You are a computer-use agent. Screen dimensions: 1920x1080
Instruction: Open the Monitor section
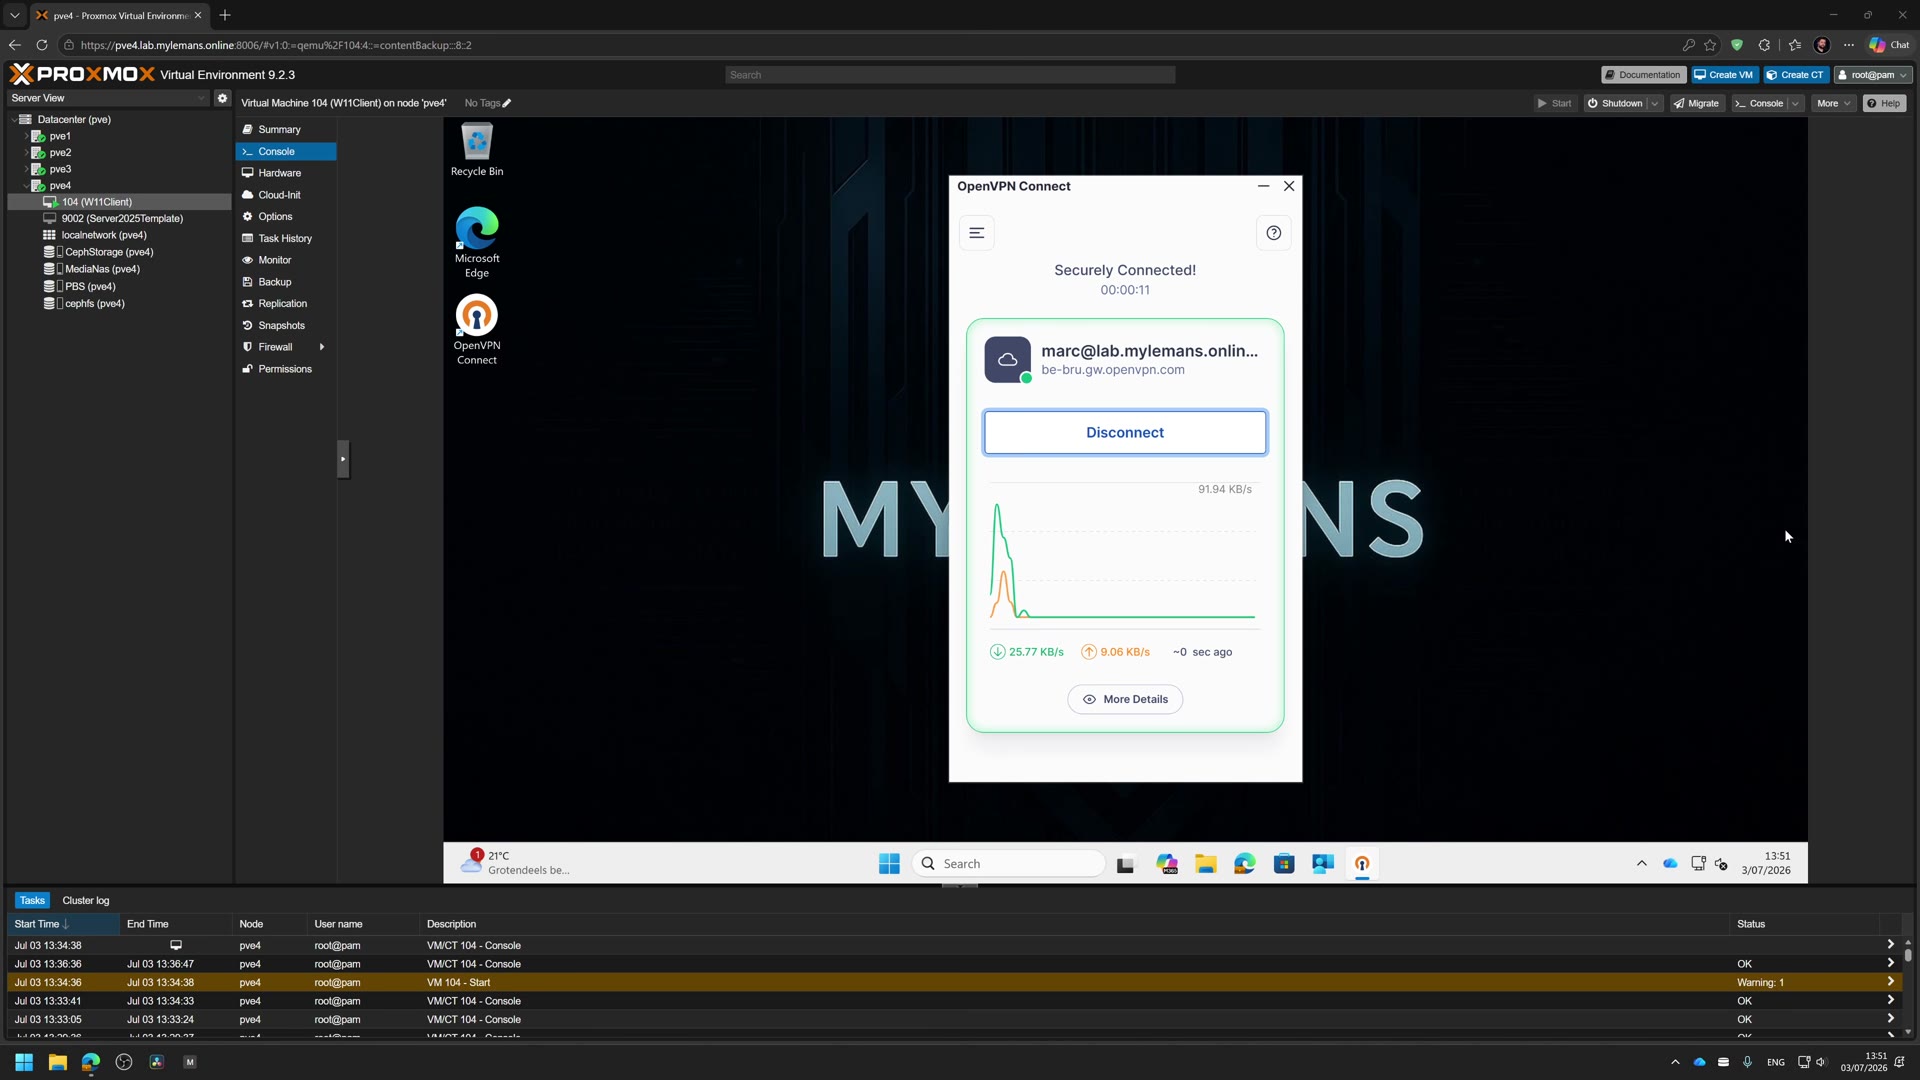coord(286,260)
